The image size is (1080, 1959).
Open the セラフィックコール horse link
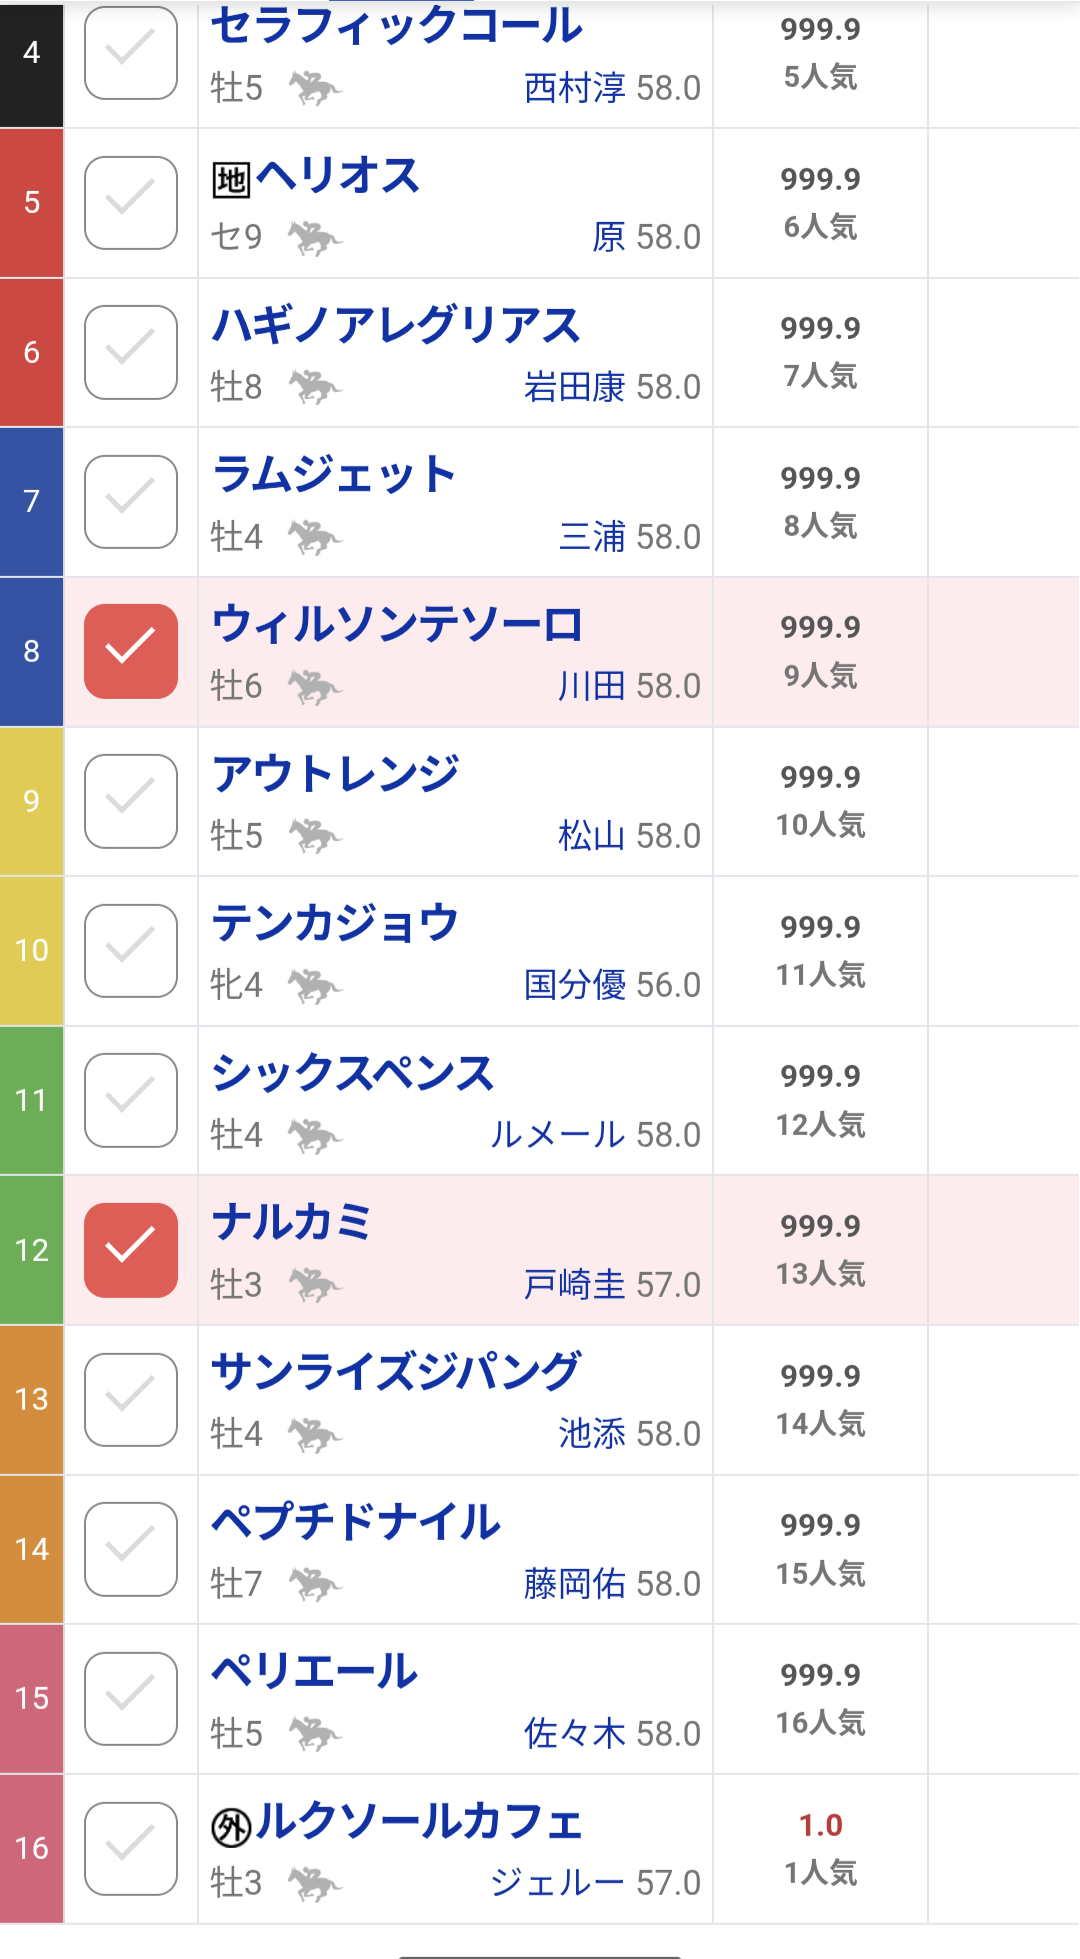pyautogui.click(x=396, y=25)
